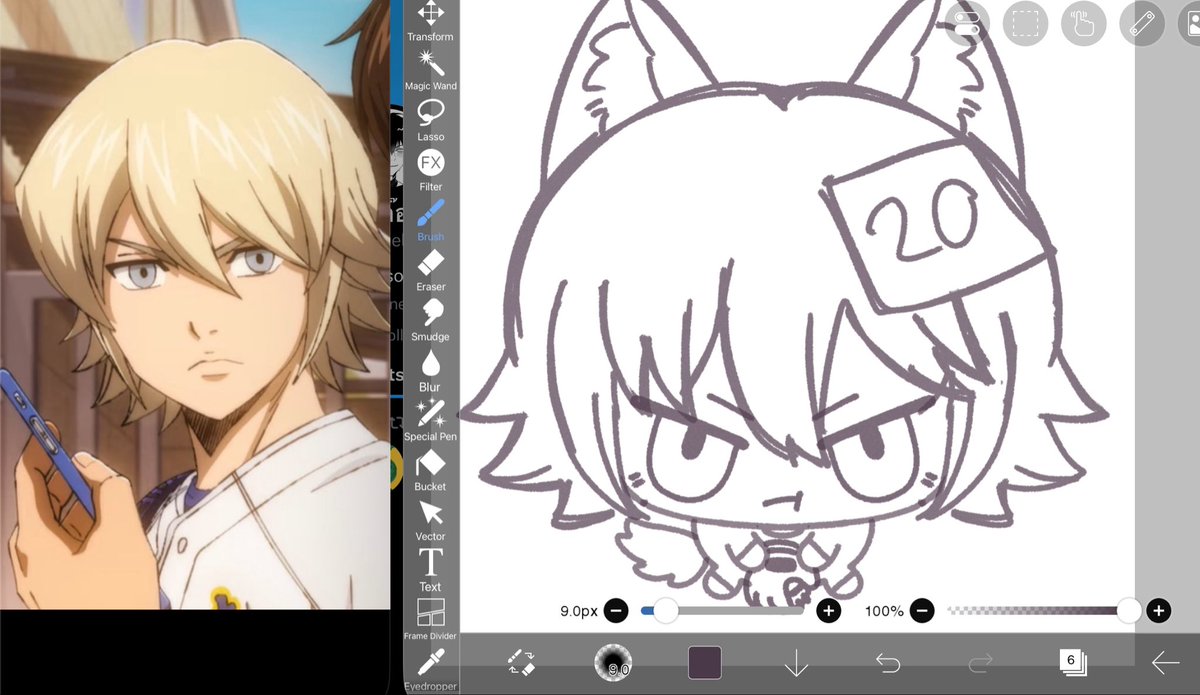Viewport: 1200px width, 695px height.
Task: Click the opacity slider handle
Action: click(1129, 610)
